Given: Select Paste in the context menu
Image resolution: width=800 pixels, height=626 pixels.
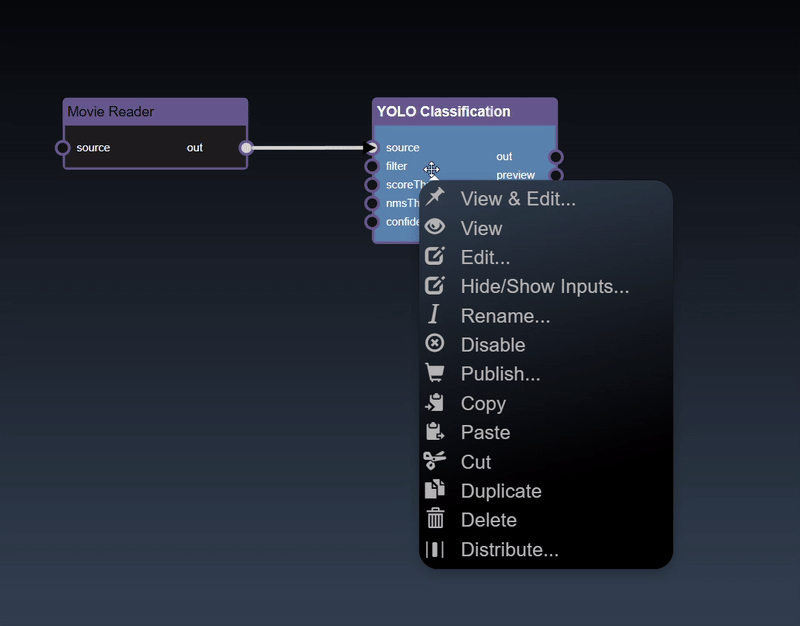Looking at the screenshot, I should 485,432.
